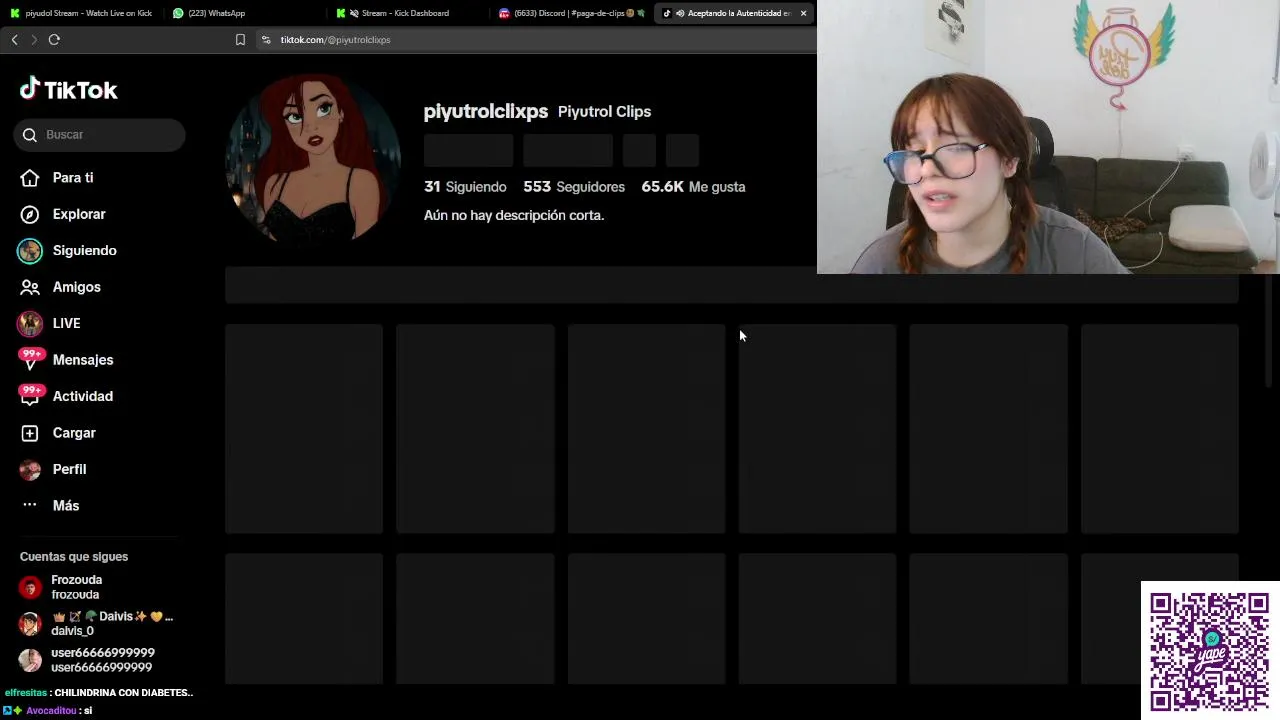
Task: Reload the page with refresh icon
Action: pos(54,40)
